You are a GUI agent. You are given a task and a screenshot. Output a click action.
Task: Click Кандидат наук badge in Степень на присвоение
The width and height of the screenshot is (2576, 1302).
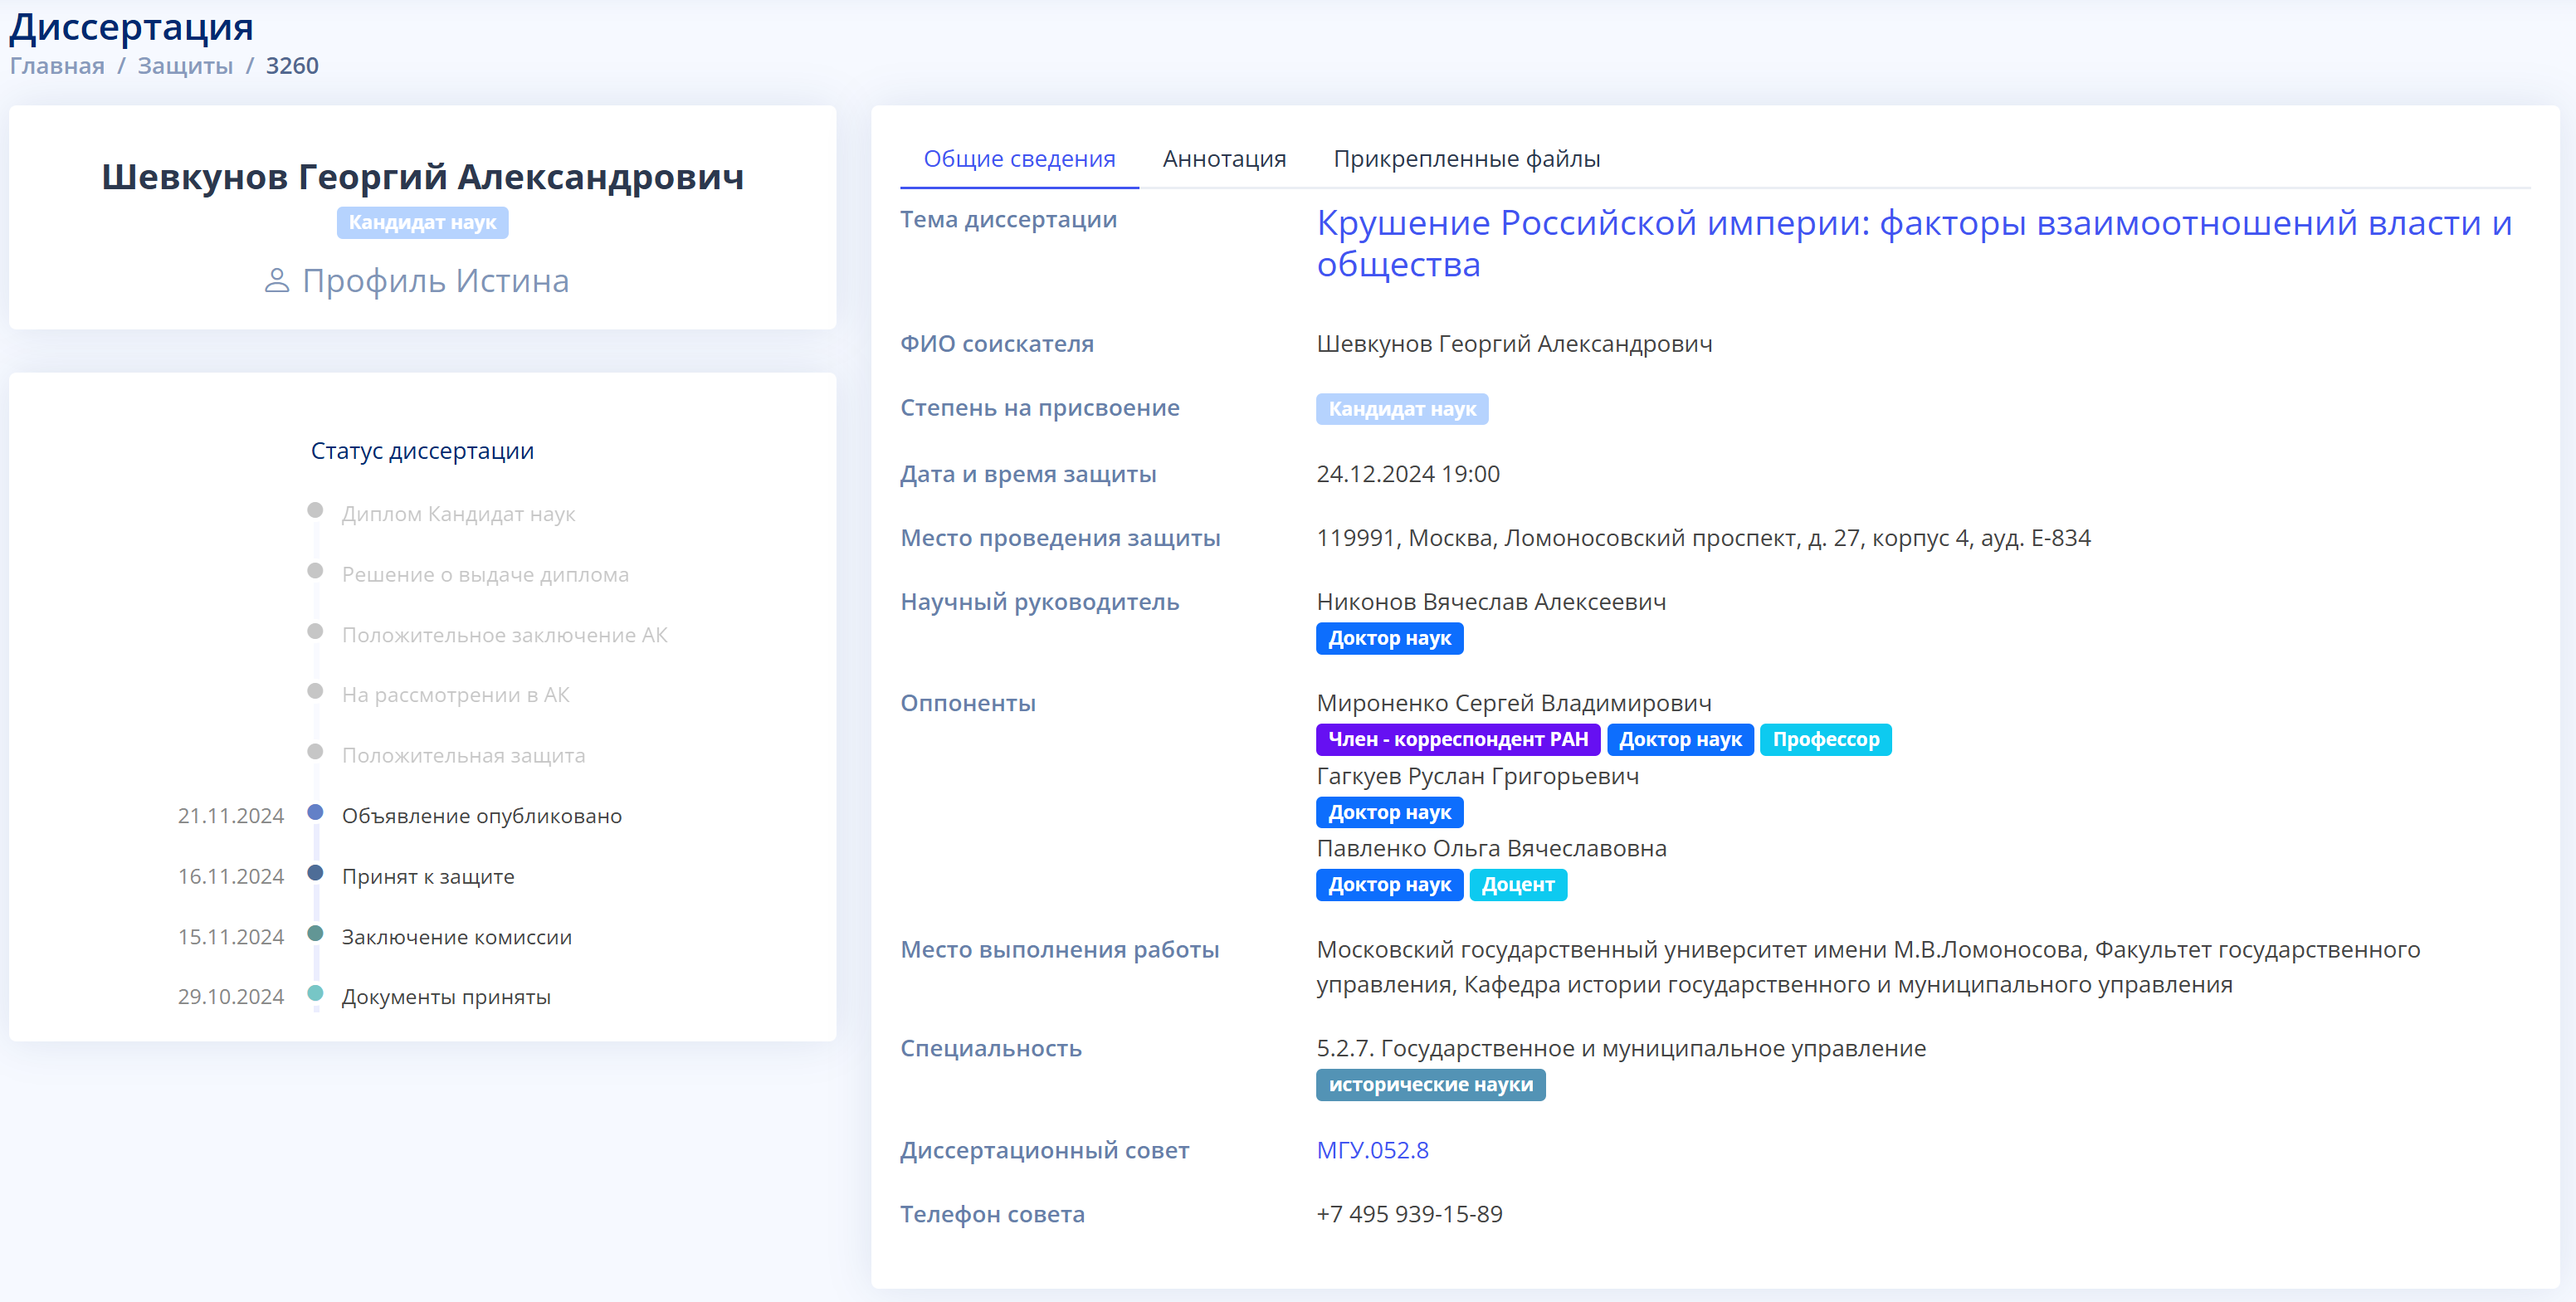[x=1402, y=409]
